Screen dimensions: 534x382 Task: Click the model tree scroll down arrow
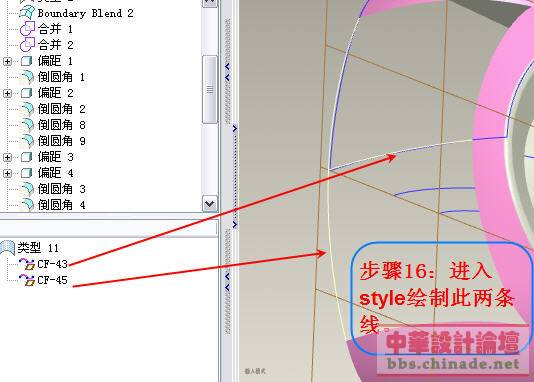pyautogui.click(x=209, y=204)
